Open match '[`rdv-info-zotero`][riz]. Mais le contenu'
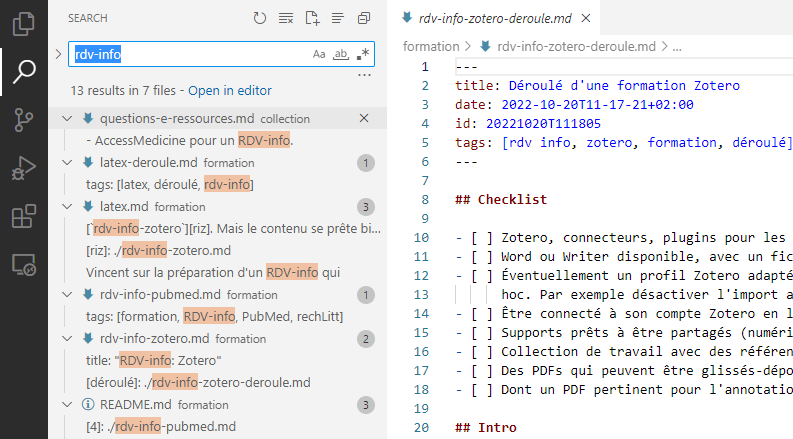This screenshot has width=793, height=439. click(233, 229)
